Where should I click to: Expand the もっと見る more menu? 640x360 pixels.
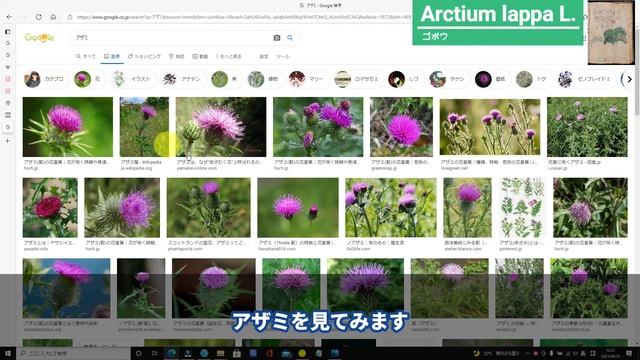click(229, 56)
